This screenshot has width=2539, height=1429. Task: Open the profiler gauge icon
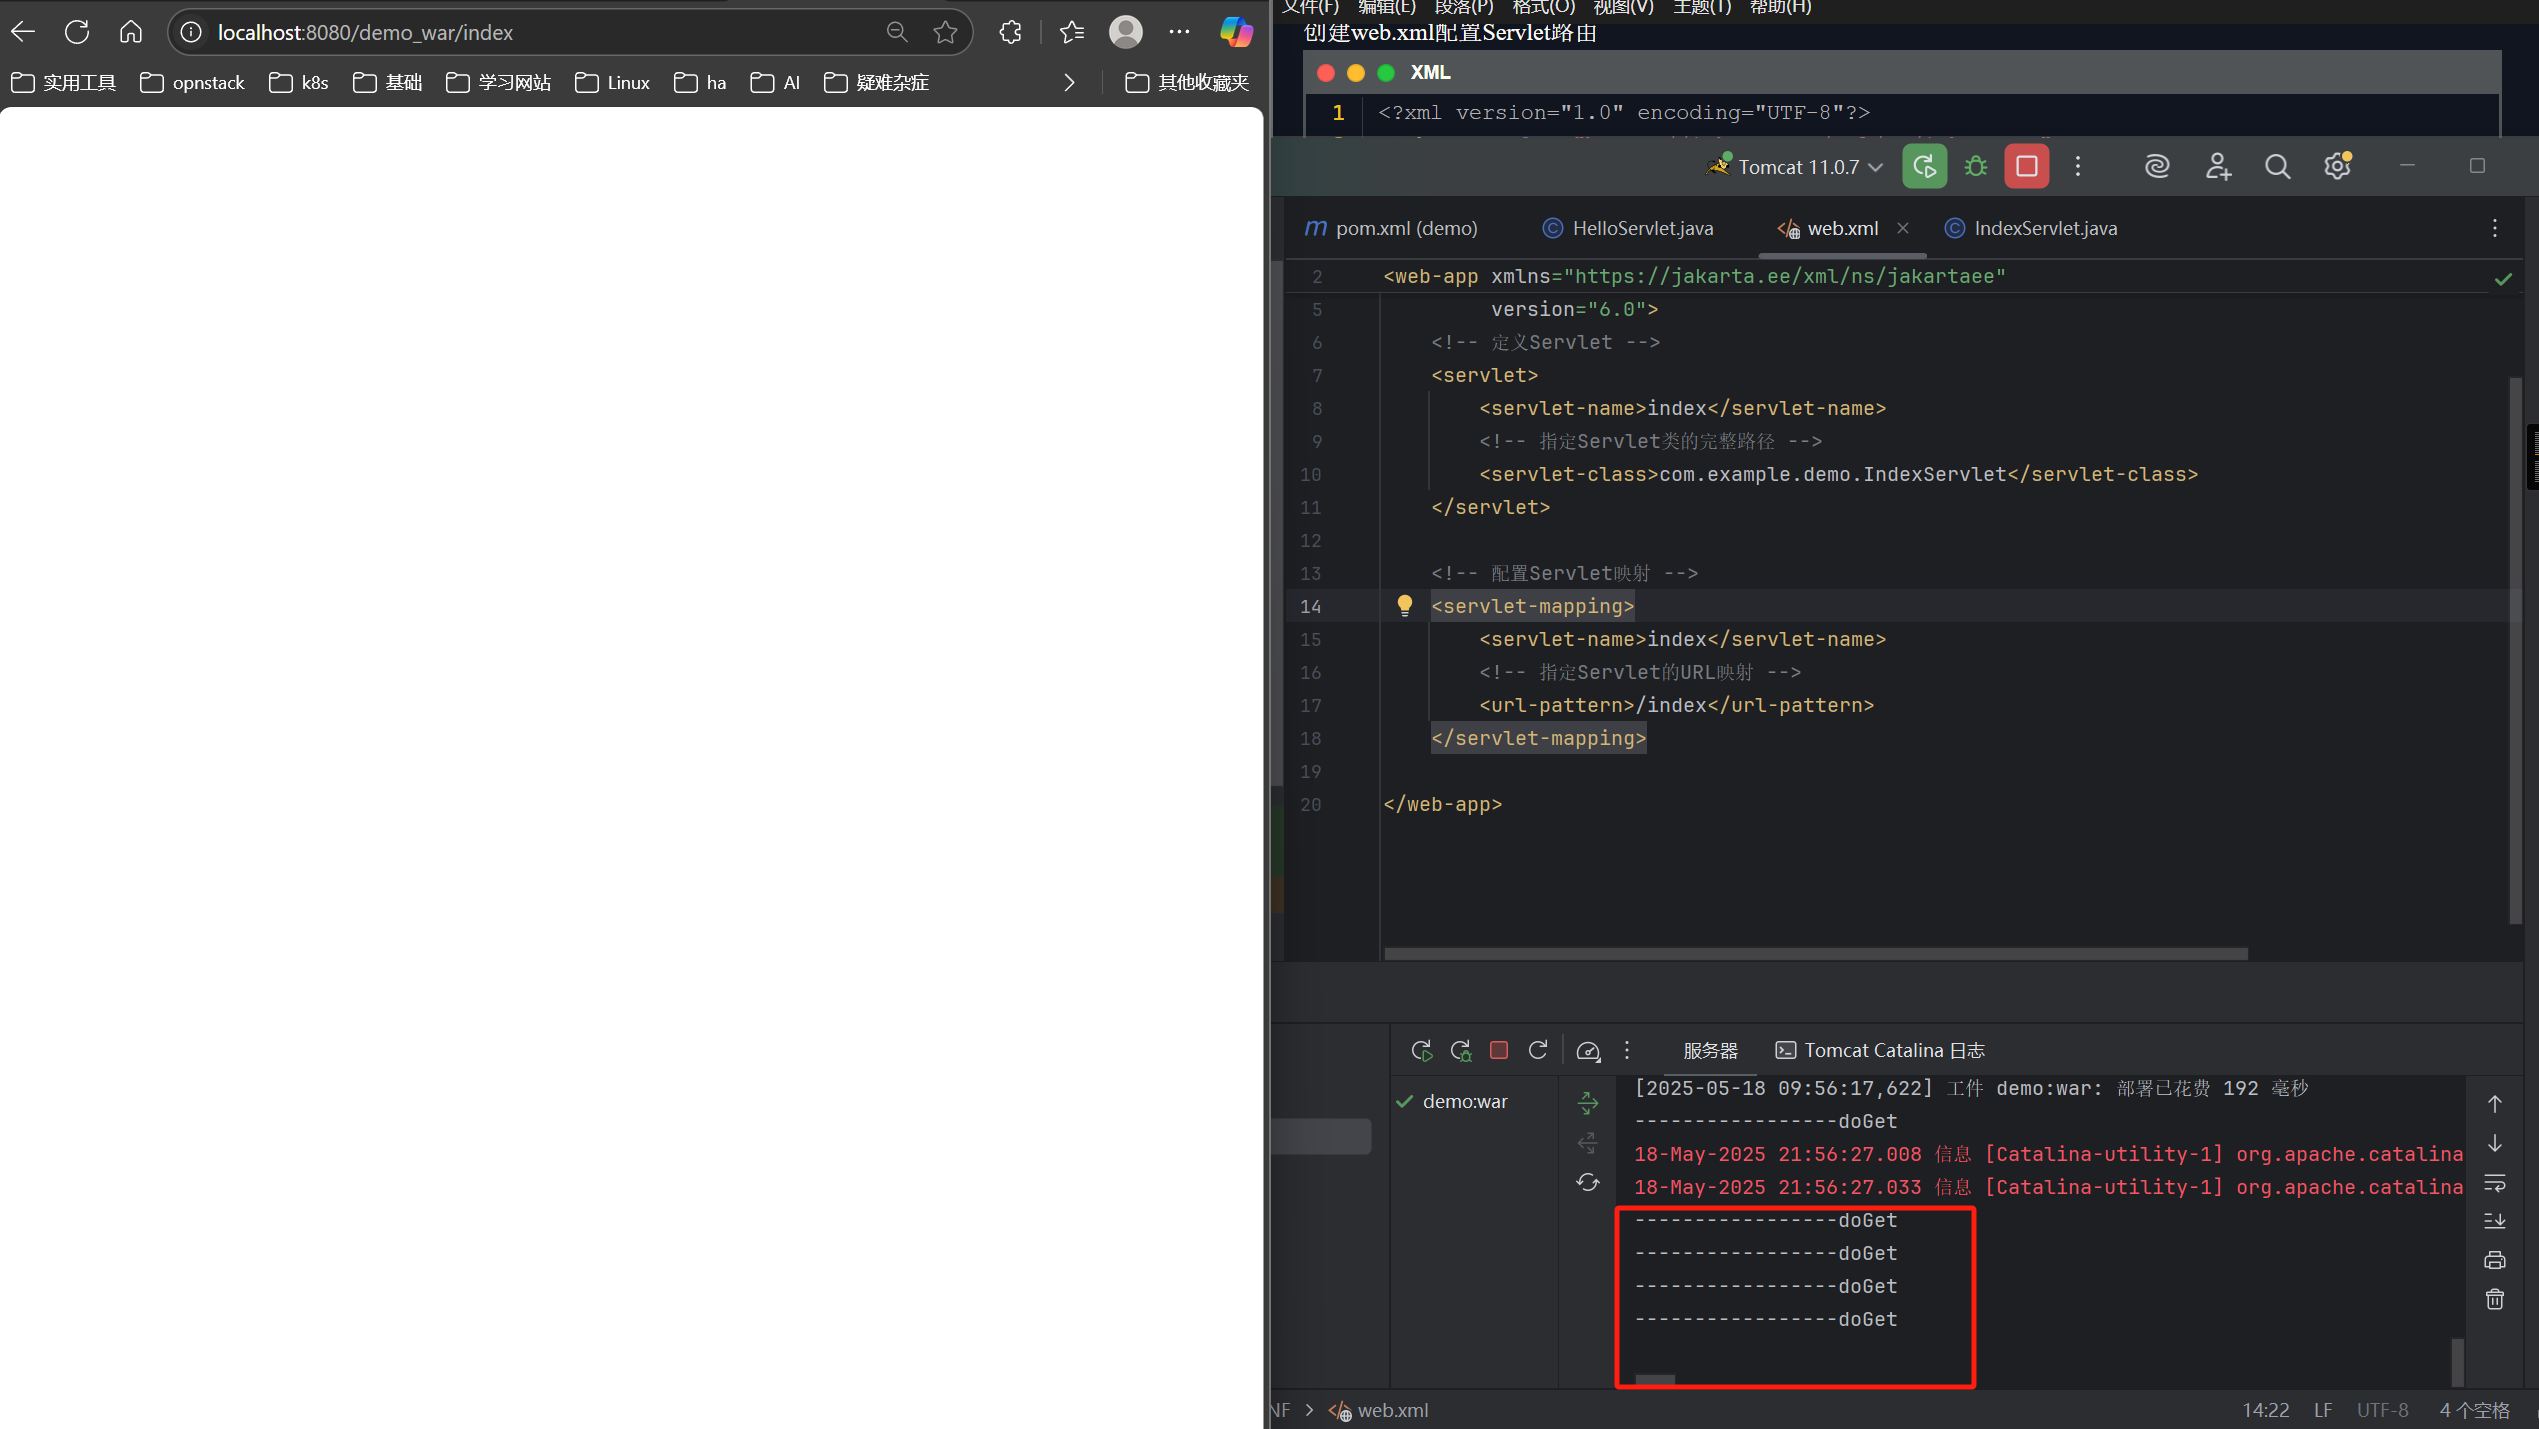[x=1588, y=1050]
